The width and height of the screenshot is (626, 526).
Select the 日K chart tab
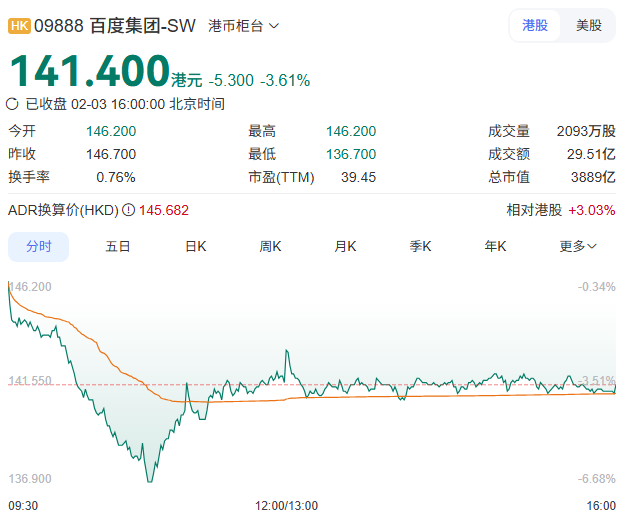pyautogui.click(x=196, y=246)
